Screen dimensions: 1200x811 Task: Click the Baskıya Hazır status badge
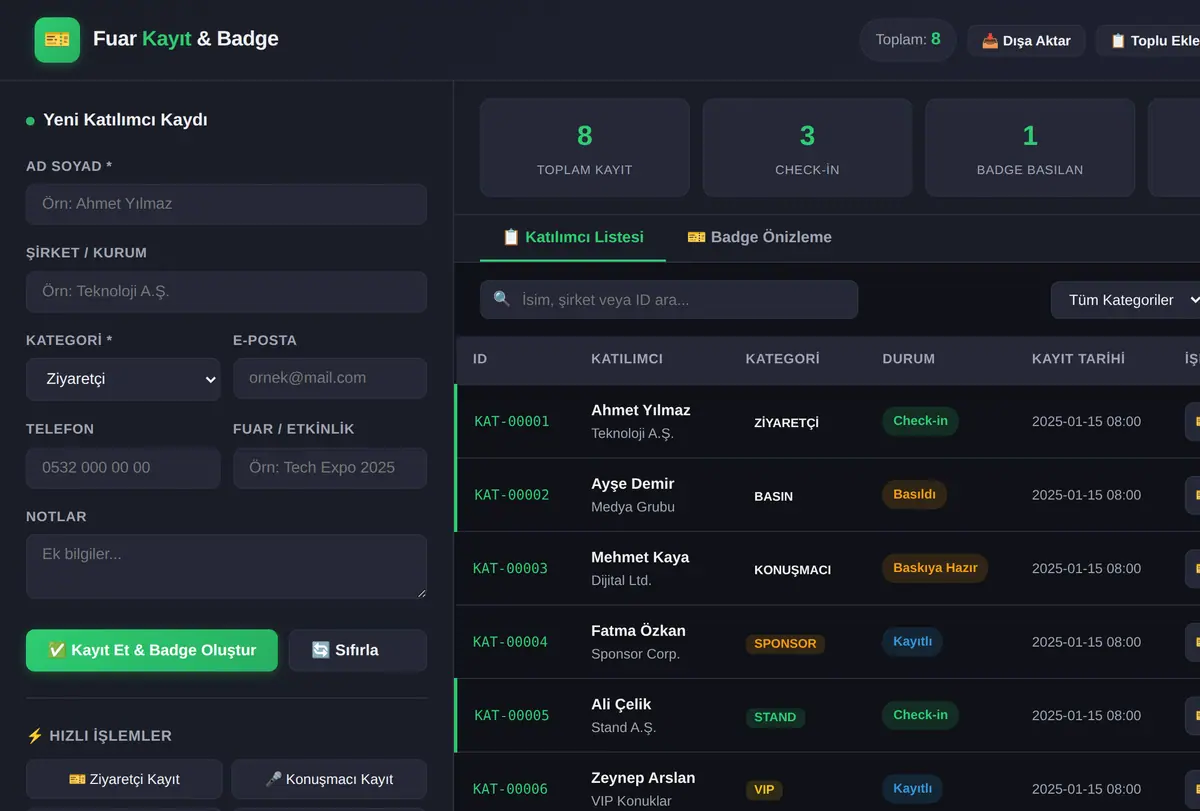[x=935, y=568]
